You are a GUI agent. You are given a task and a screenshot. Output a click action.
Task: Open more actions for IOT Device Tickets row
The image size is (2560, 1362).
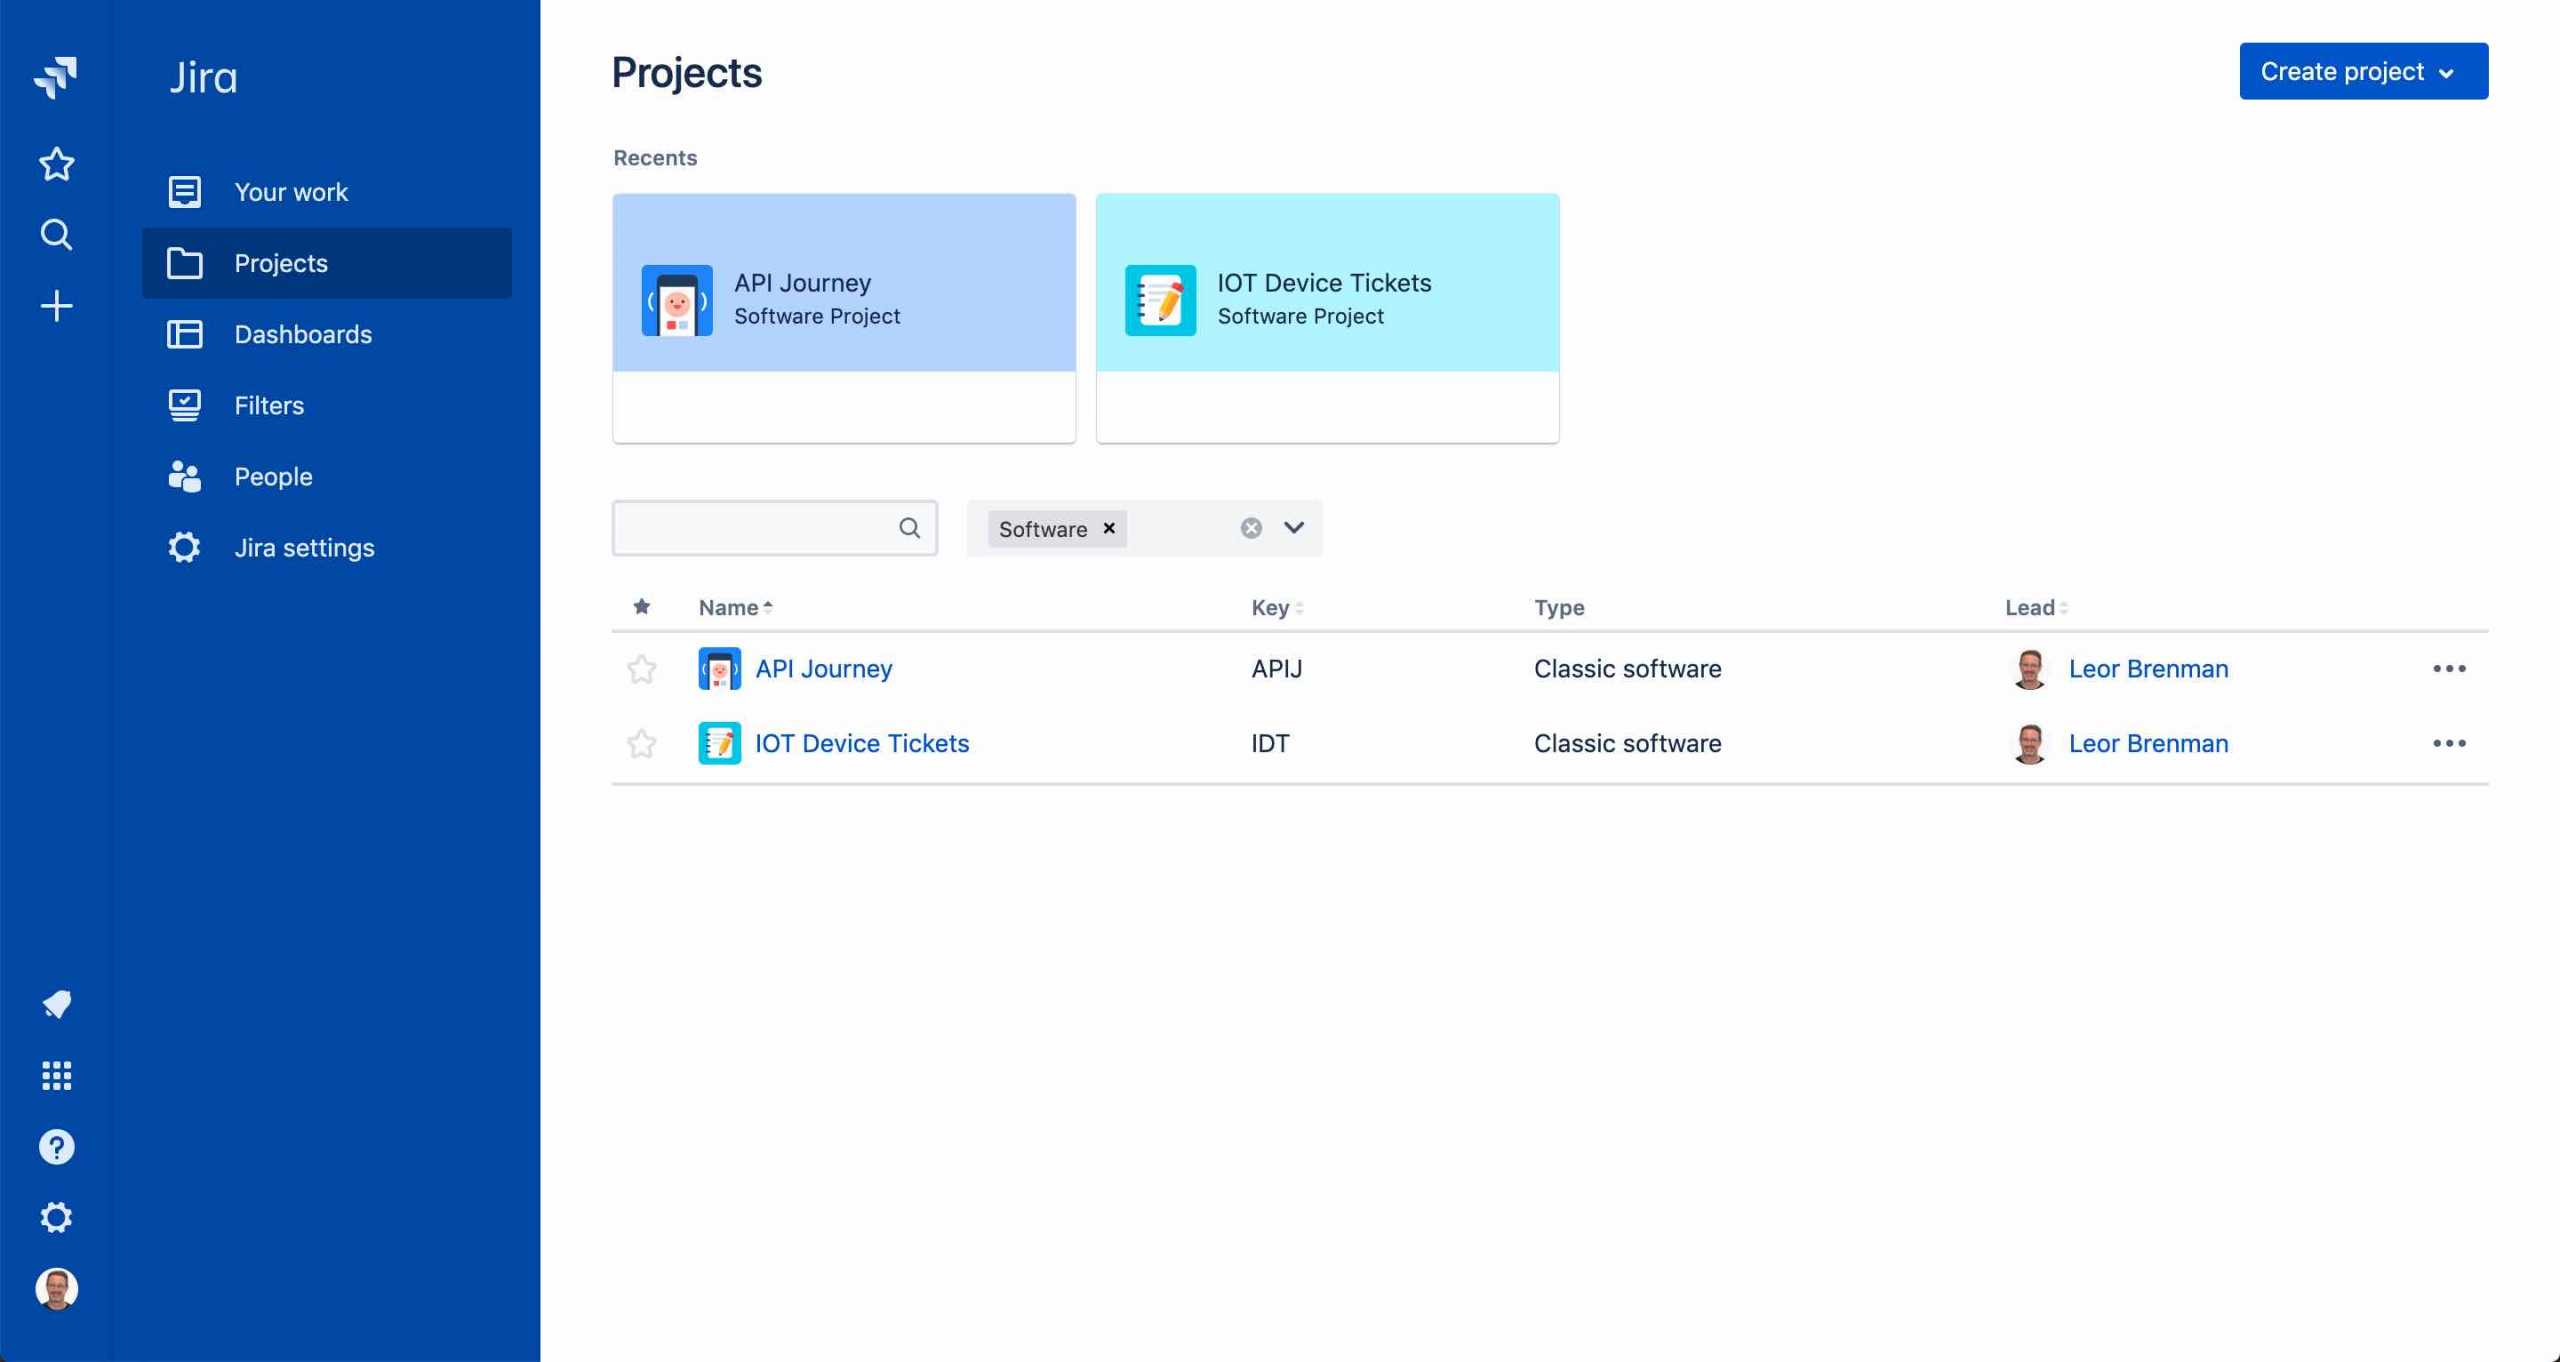tap(2449, 743)
